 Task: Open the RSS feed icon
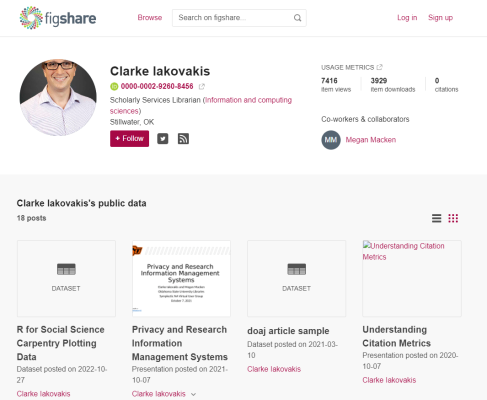(183, 139)
